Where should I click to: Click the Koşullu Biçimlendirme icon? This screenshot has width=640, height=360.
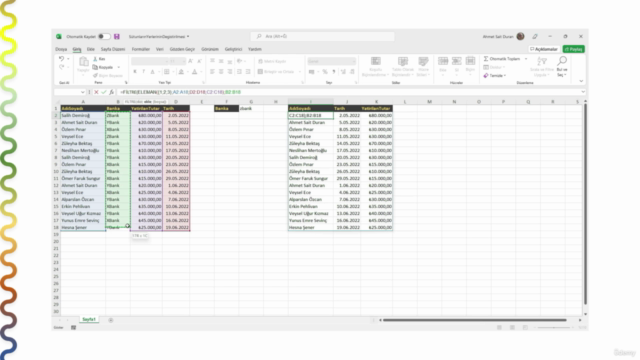tap(376, 61)
